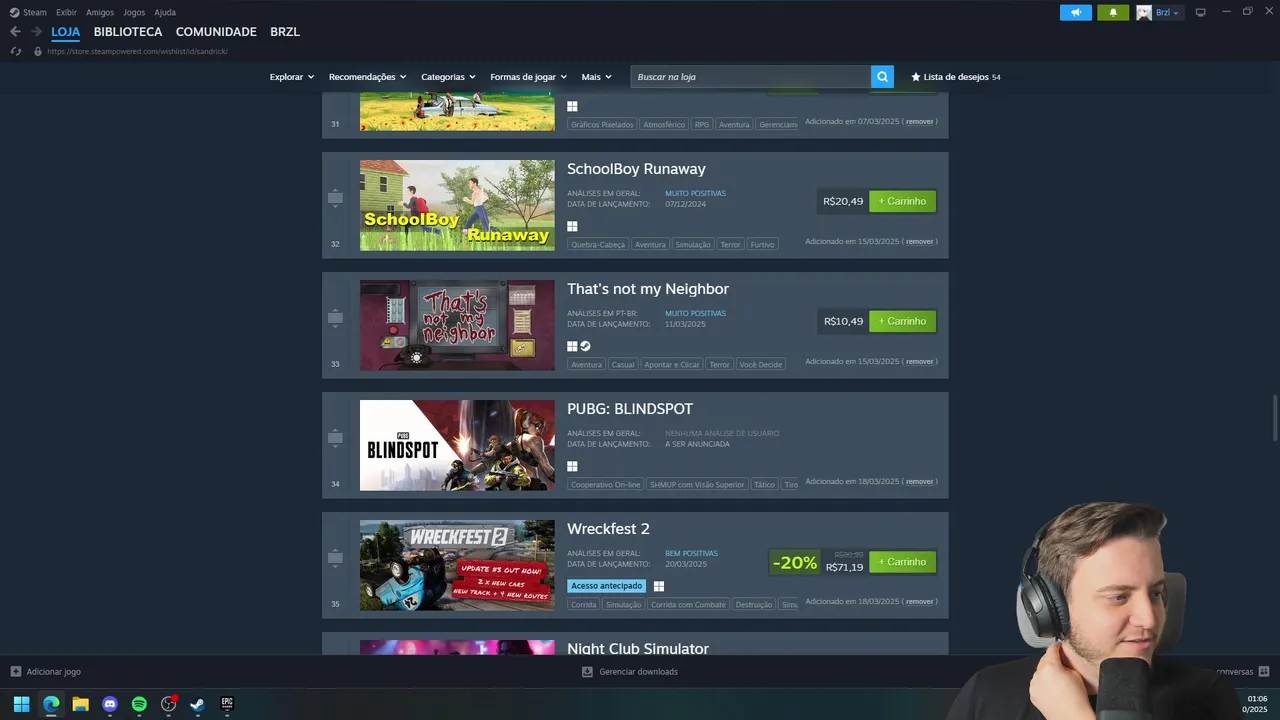Open the Jogos menu
The image size is (1280, 720).
pos(134,12)
